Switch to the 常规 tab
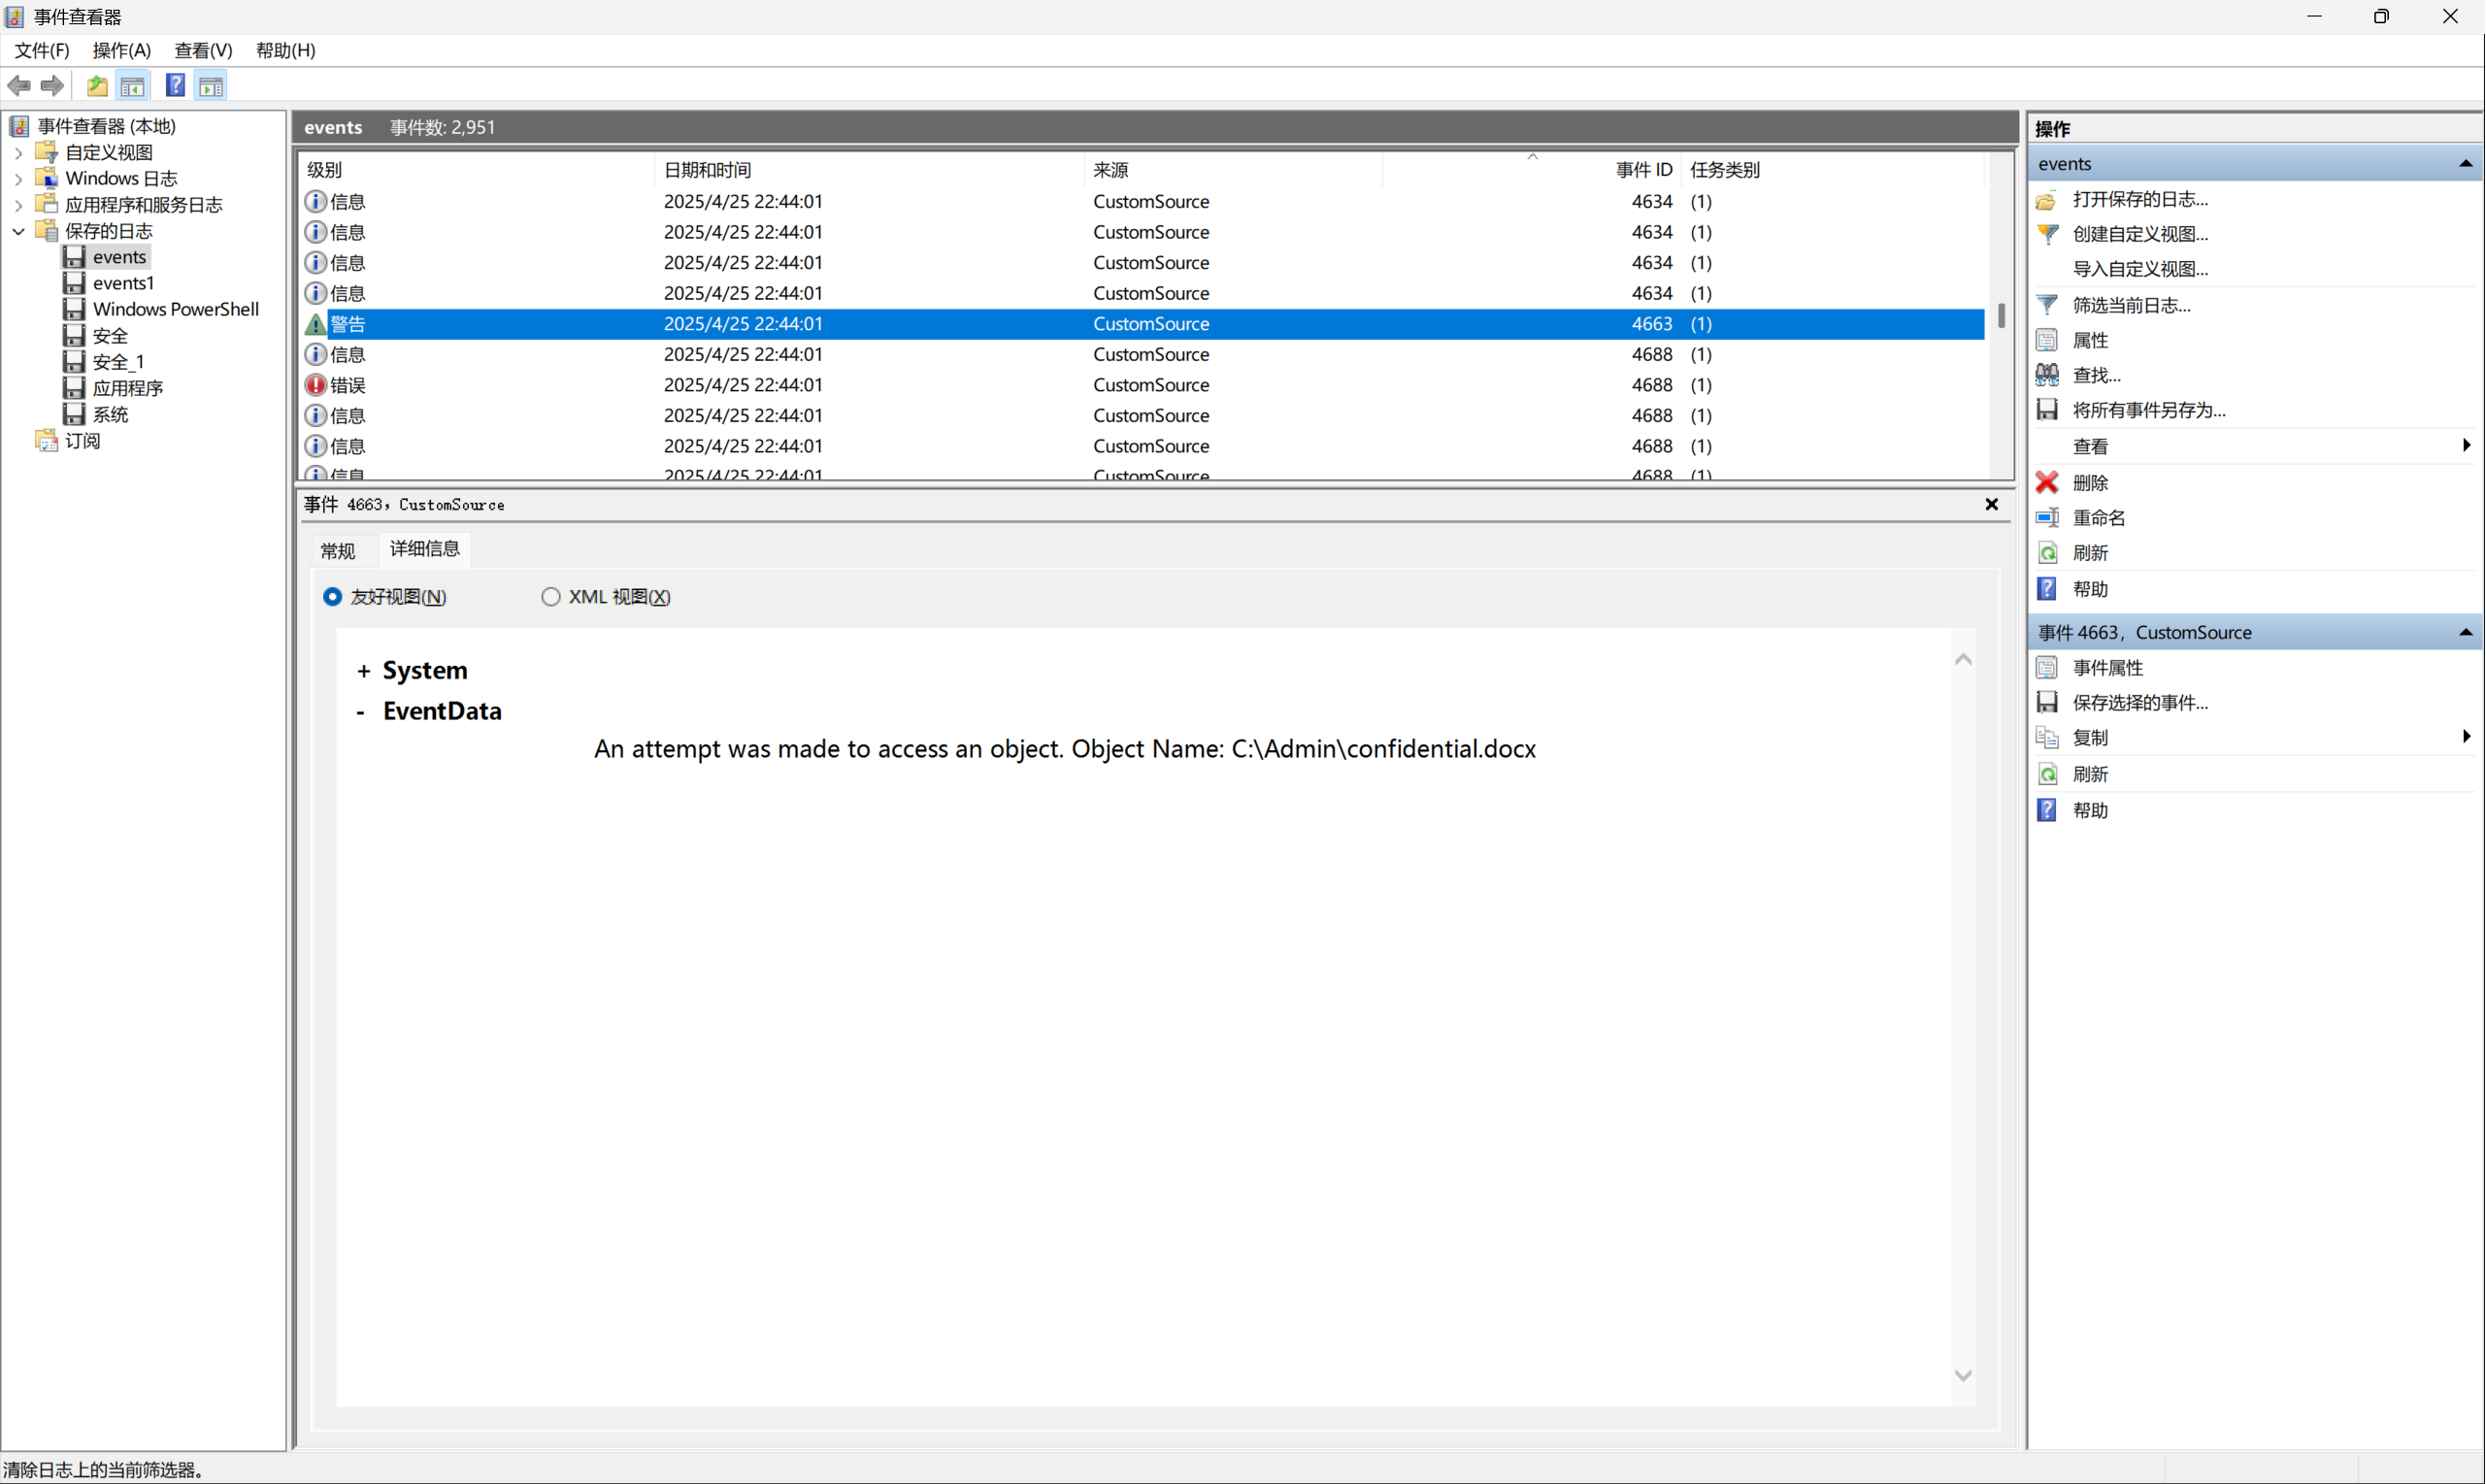The height and width of the screenshot is (1484, 2486). coord(337,551)
